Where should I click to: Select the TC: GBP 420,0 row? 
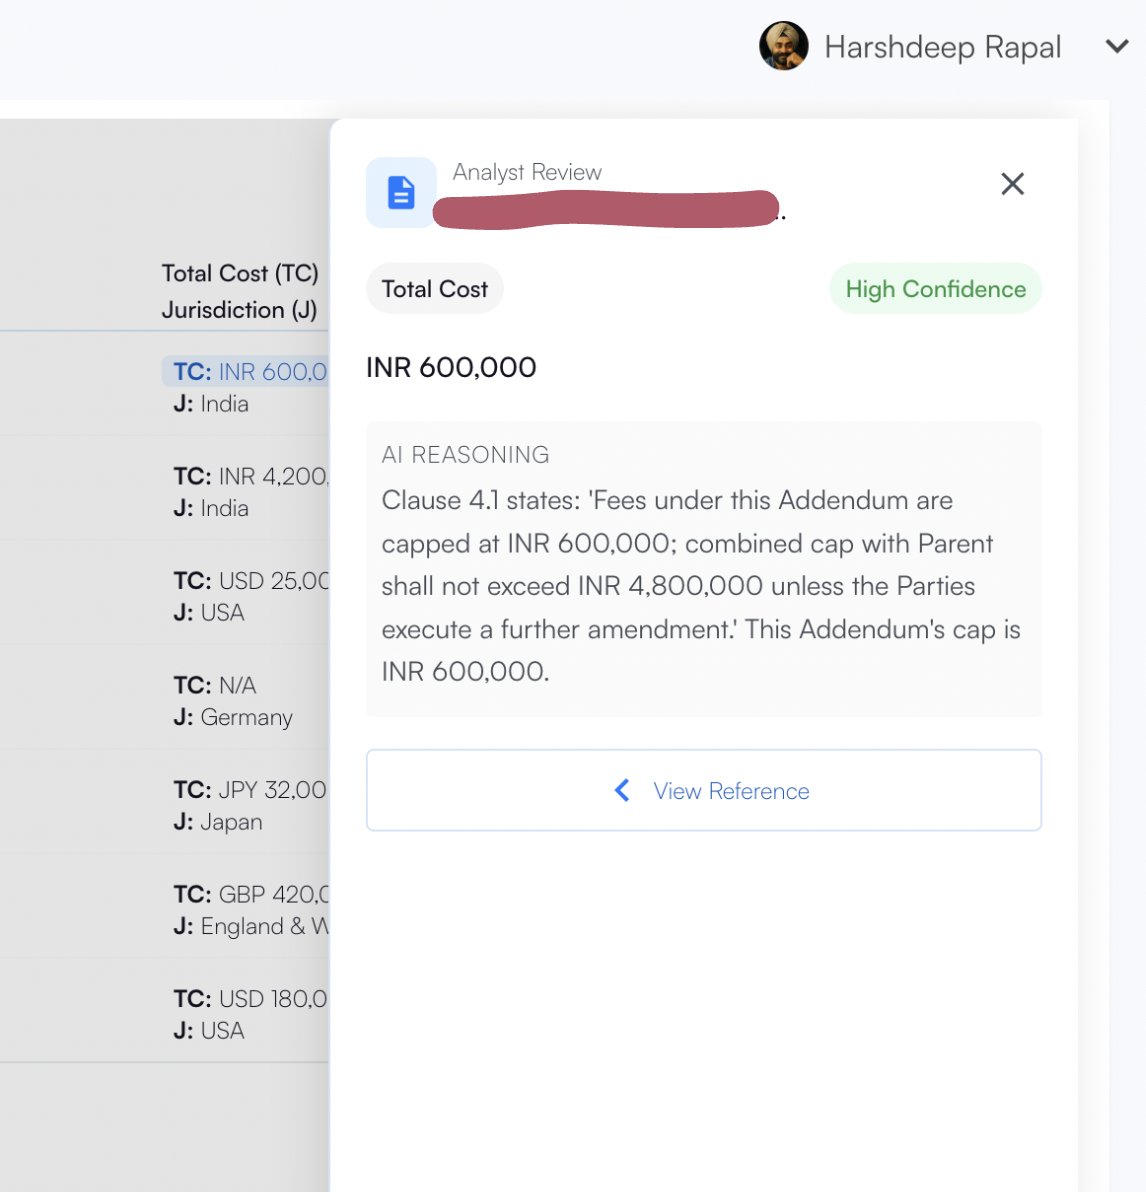pyautogui.click(x=250, y=894)
